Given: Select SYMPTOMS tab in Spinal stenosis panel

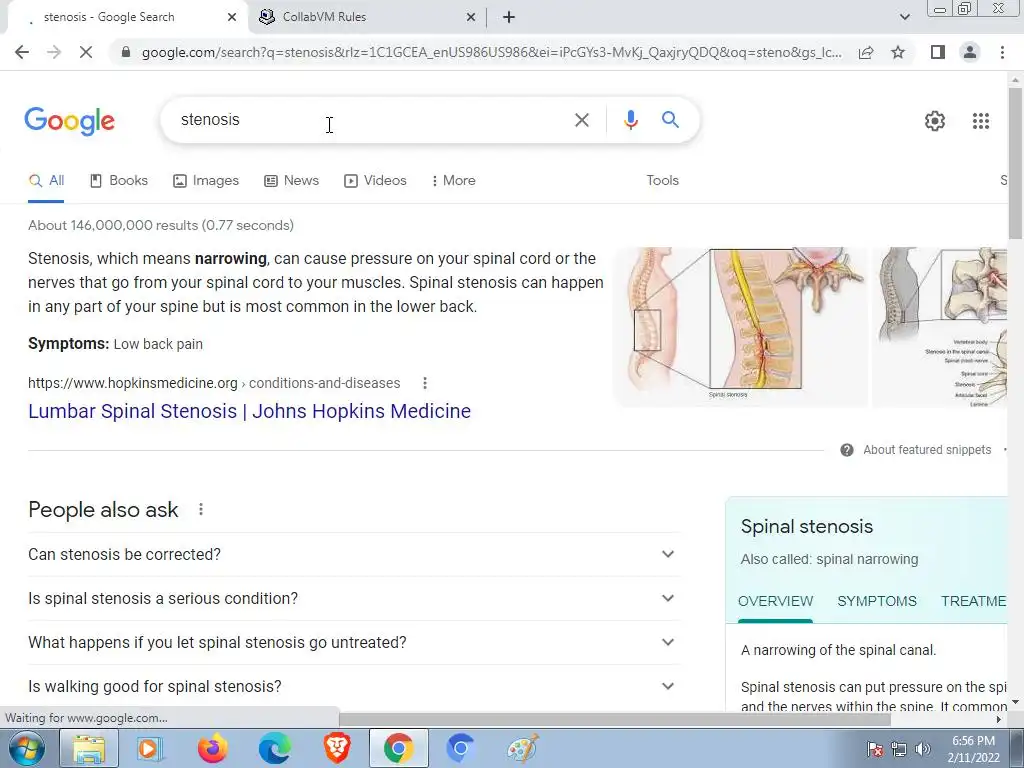Looking at the screenshot, I should click(x=876, y=601).
